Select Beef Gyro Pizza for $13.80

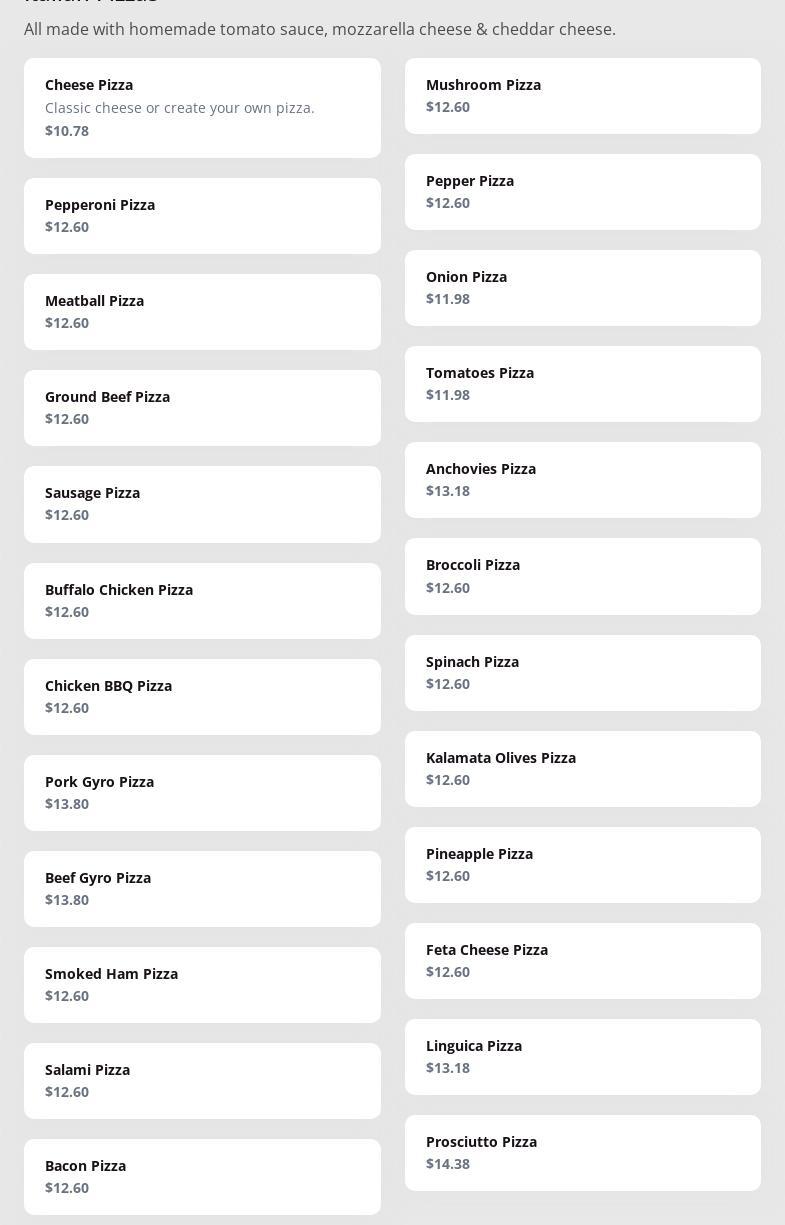202,889
